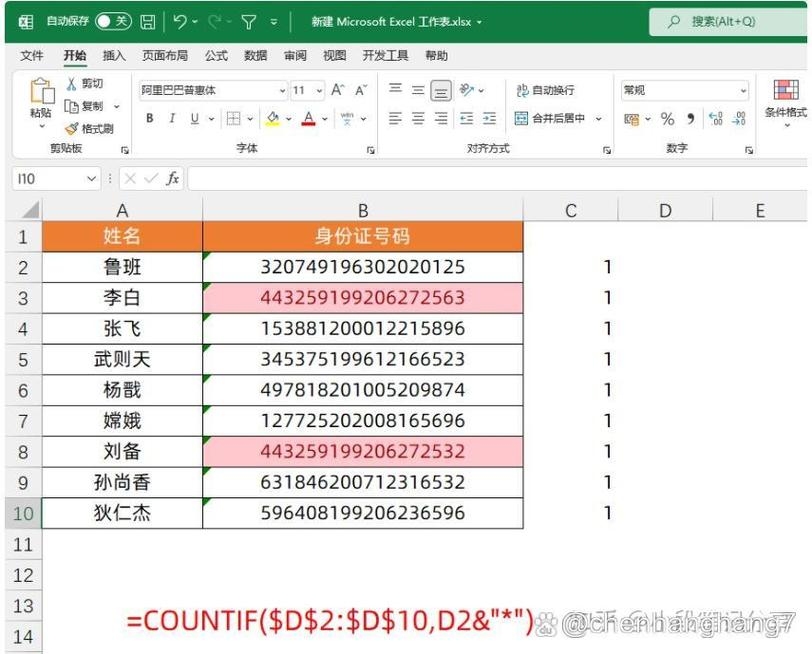
Task: Click the 剪切 (Cut) button
Action: click(x=88, y=84)
